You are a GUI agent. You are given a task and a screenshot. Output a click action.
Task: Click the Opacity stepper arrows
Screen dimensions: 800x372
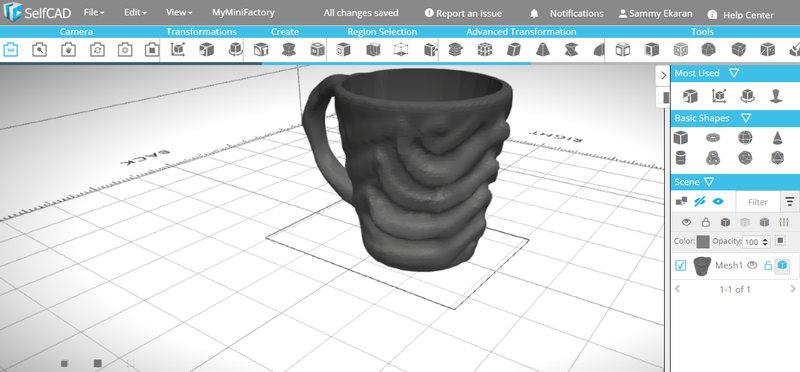[765, 242]
